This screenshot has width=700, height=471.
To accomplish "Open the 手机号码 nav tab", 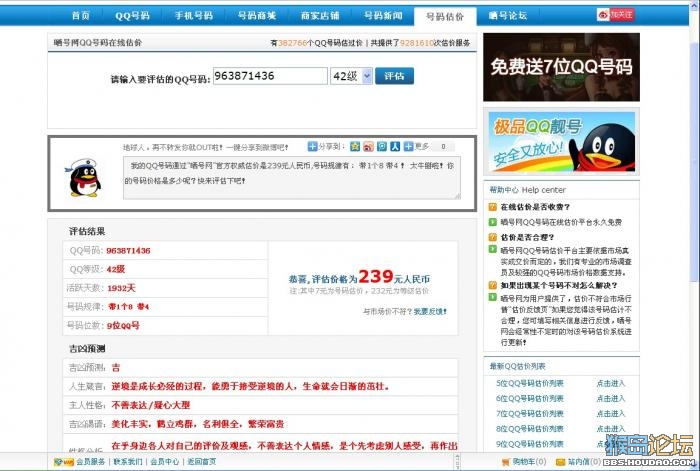I will pyautogui.click(x=194, y=16).
